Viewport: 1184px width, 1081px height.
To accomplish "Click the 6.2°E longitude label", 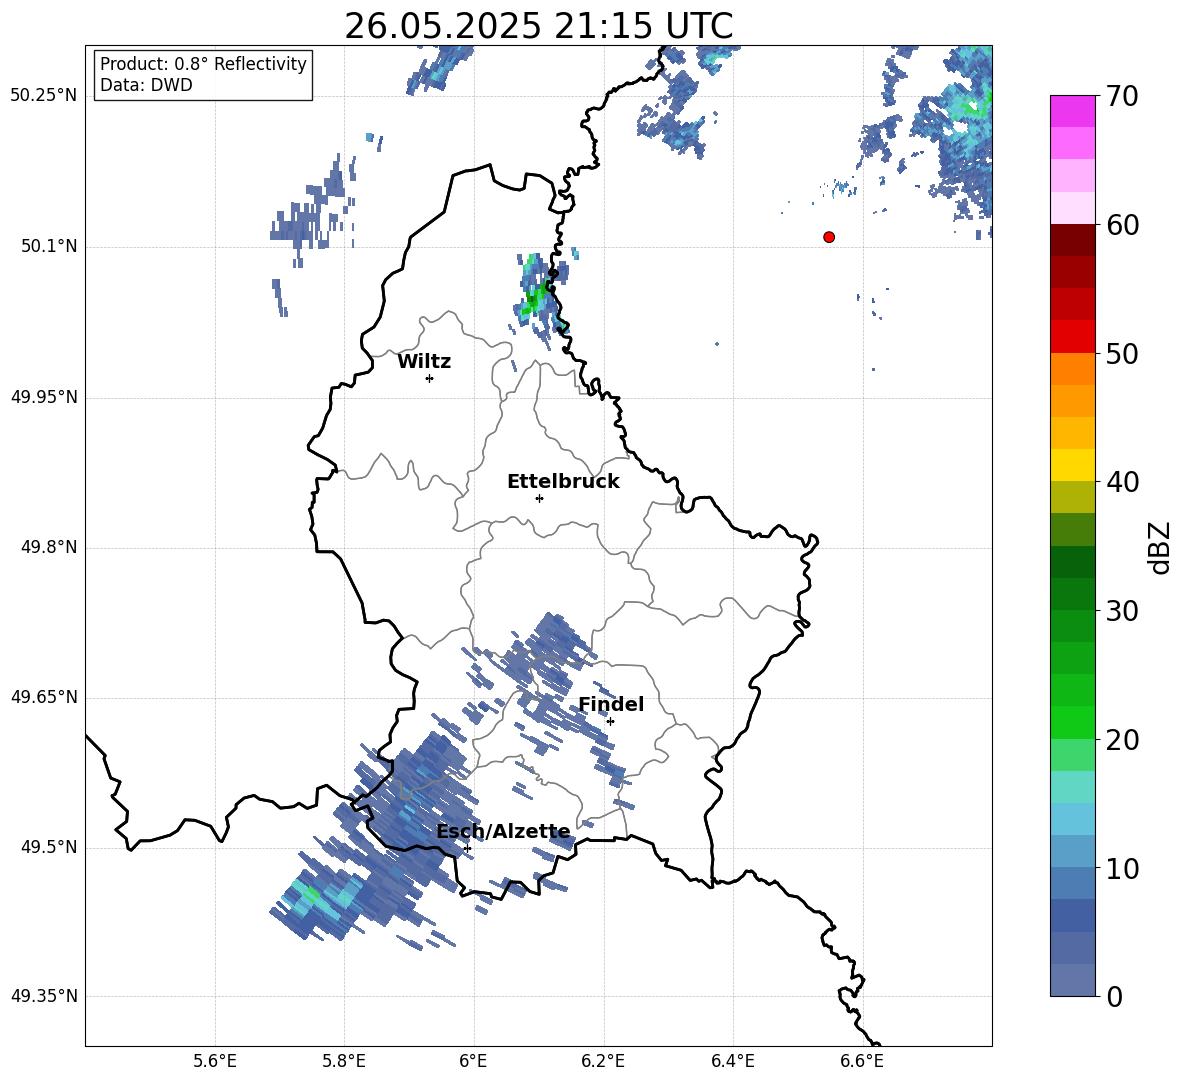I will (603, 1061).
